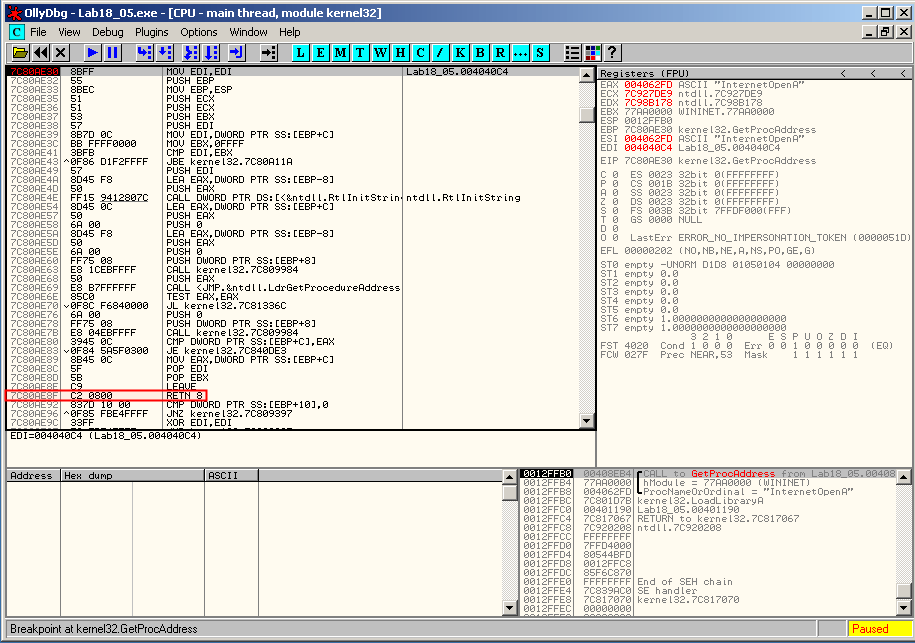This screenshot has height=643, width=915.
Task: Show the Log window with L button
Action: pos(301,52)
